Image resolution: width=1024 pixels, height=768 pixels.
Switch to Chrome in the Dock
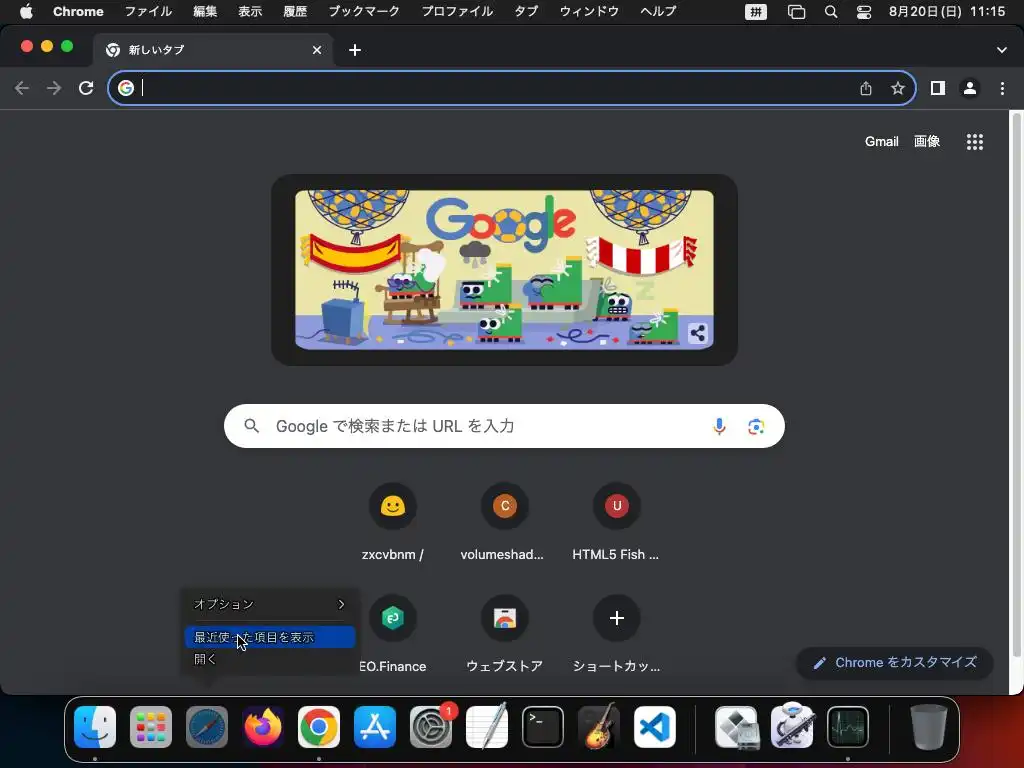coord(319,727)
